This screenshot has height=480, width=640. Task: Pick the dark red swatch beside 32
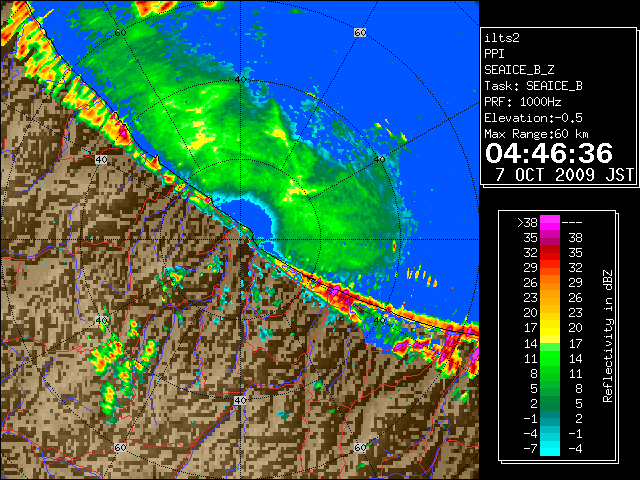click(550, 253)
